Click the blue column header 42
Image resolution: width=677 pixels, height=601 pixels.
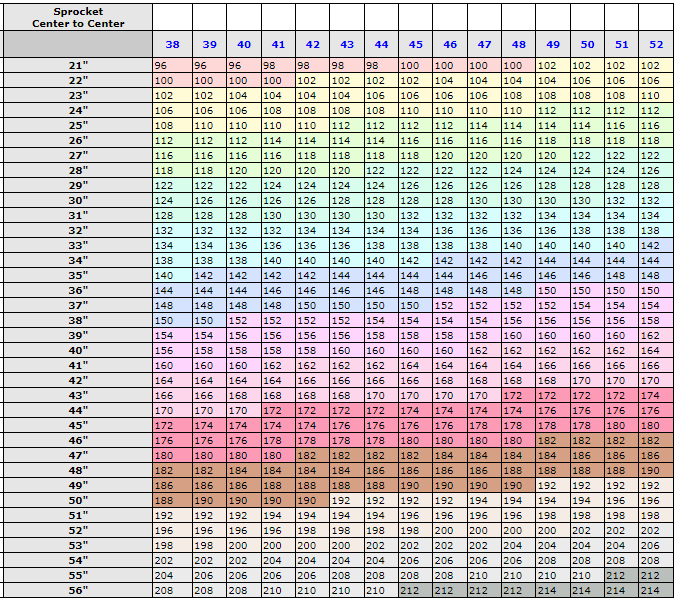(313, 44)
